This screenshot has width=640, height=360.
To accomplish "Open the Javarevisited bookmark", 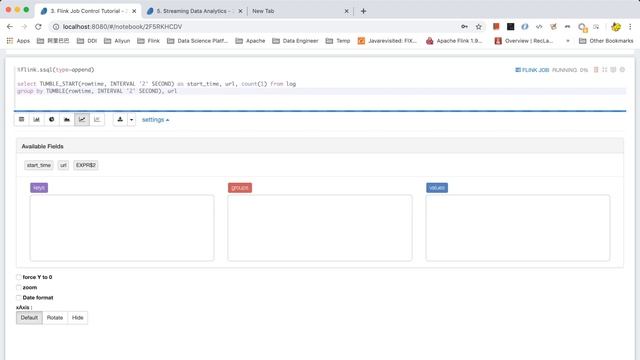I will click(387, 41).
